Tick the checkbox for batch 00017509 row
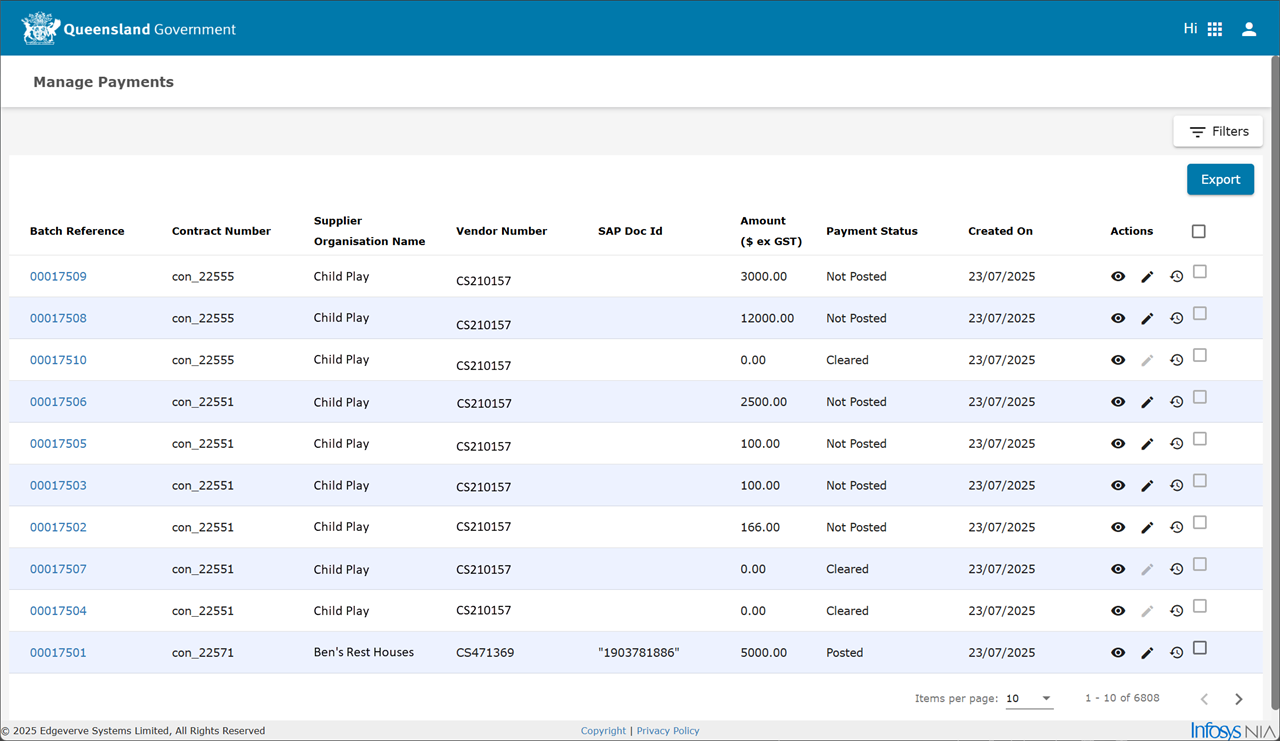The height and width of the screenshot is (741, 1280). coord(1200,272)
